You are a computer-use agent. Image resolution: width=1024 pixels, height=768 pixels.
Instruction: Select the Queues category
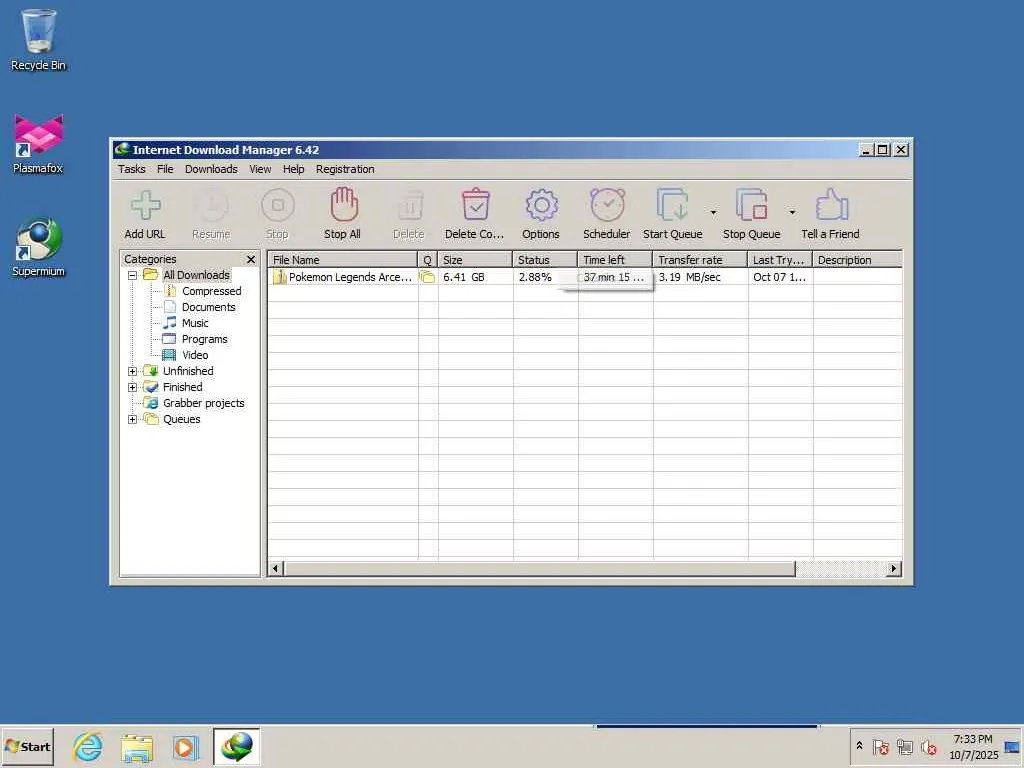tap(182, 419)
